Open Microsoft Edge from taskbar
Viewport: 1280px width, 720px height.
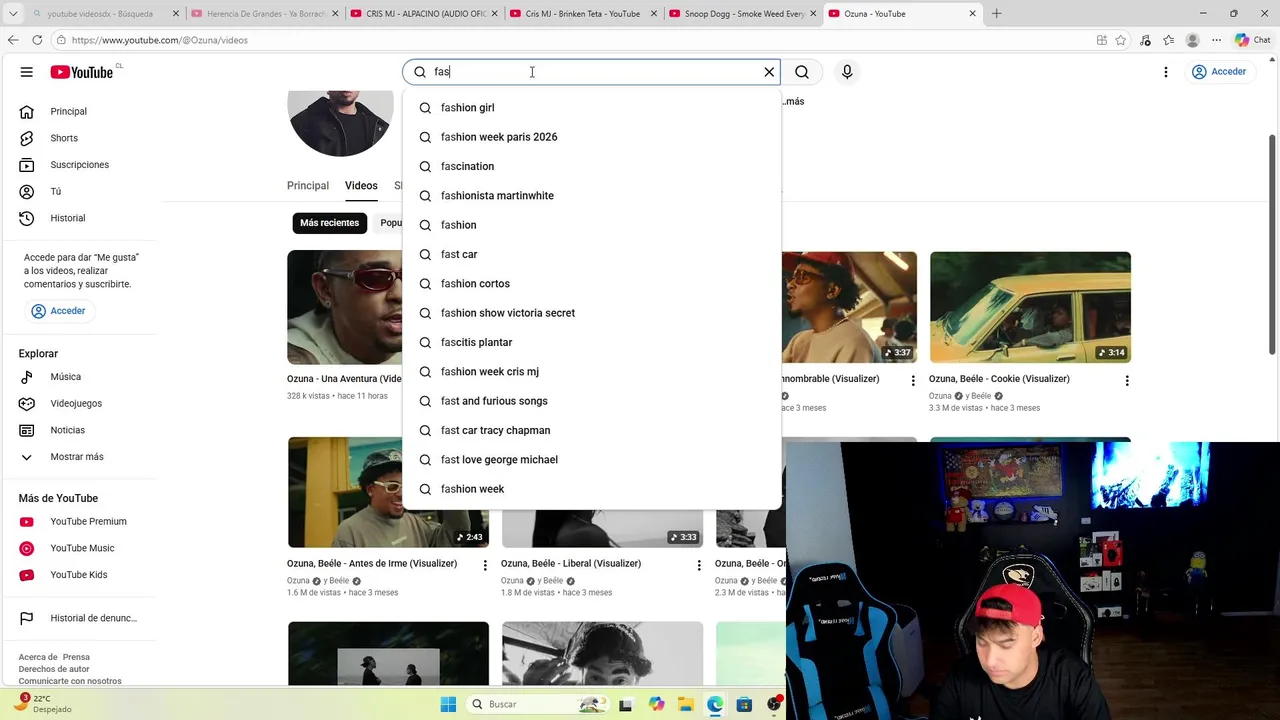point(715,704)
